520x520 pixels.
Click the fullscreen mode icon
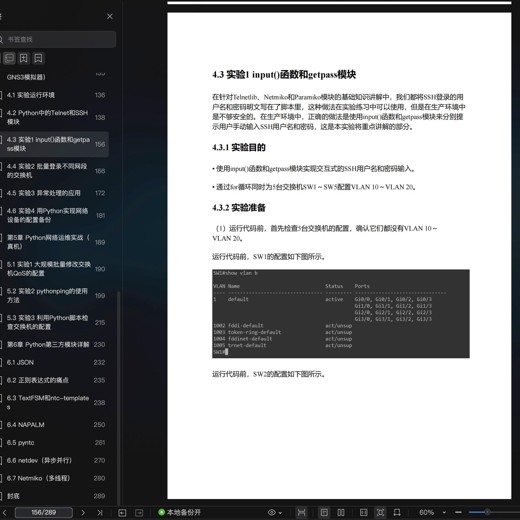click(380, 512)
